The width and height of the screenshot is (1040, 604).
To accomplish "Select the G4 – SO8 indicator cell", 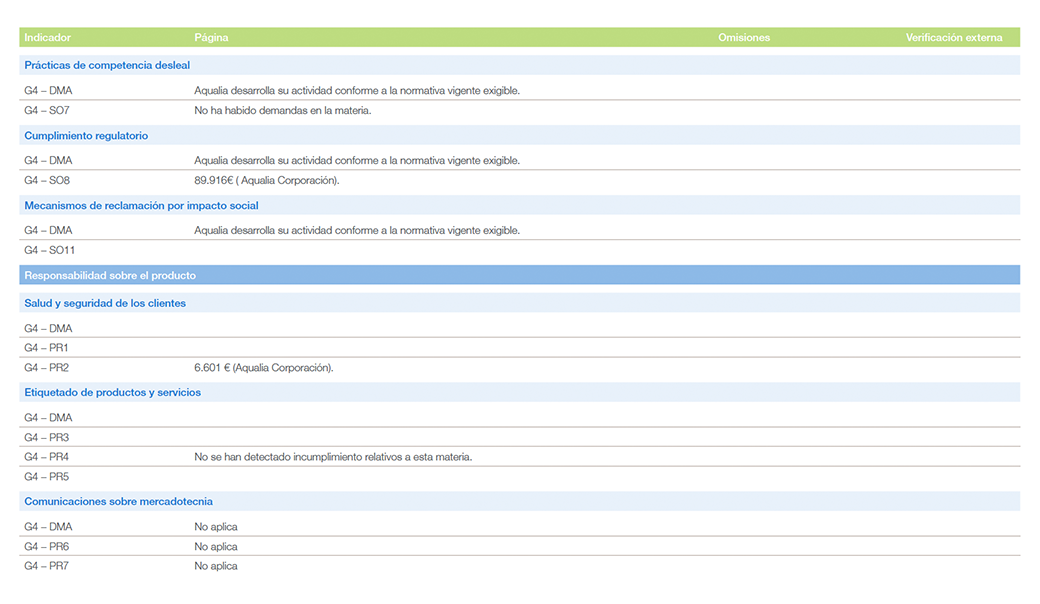I will [47, 181].
